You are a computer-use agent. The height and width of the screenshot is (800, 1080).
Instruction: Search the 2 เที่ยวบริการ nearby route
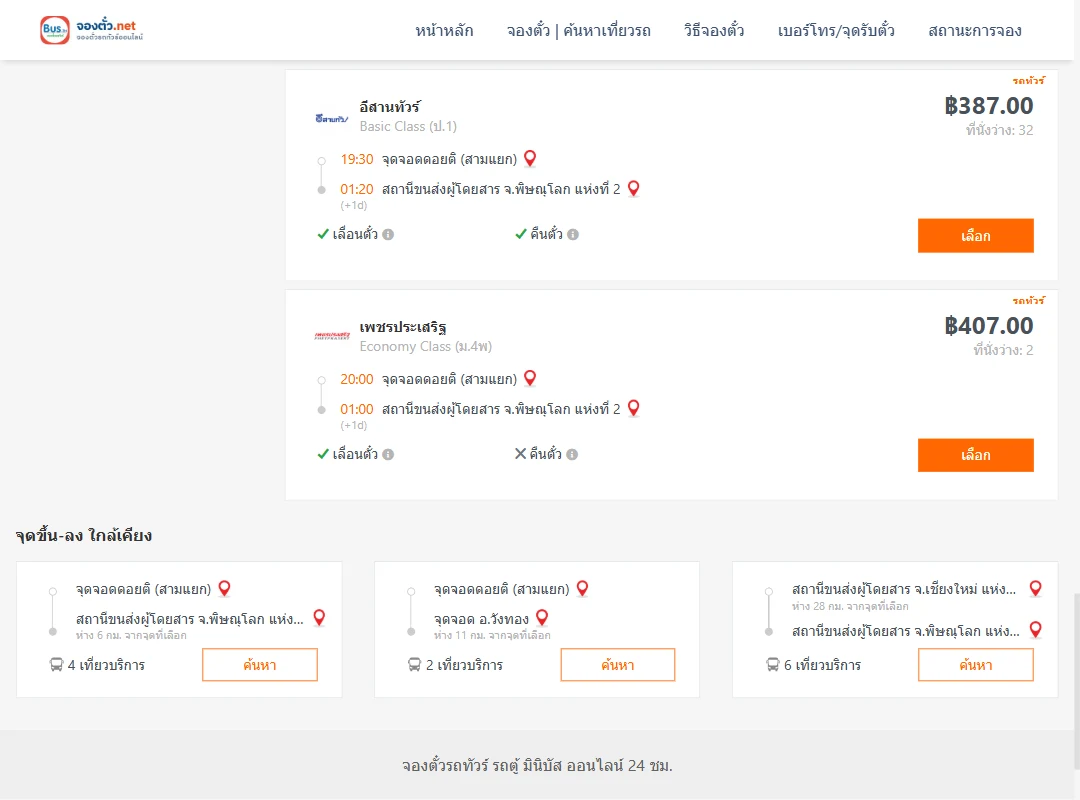618,665
